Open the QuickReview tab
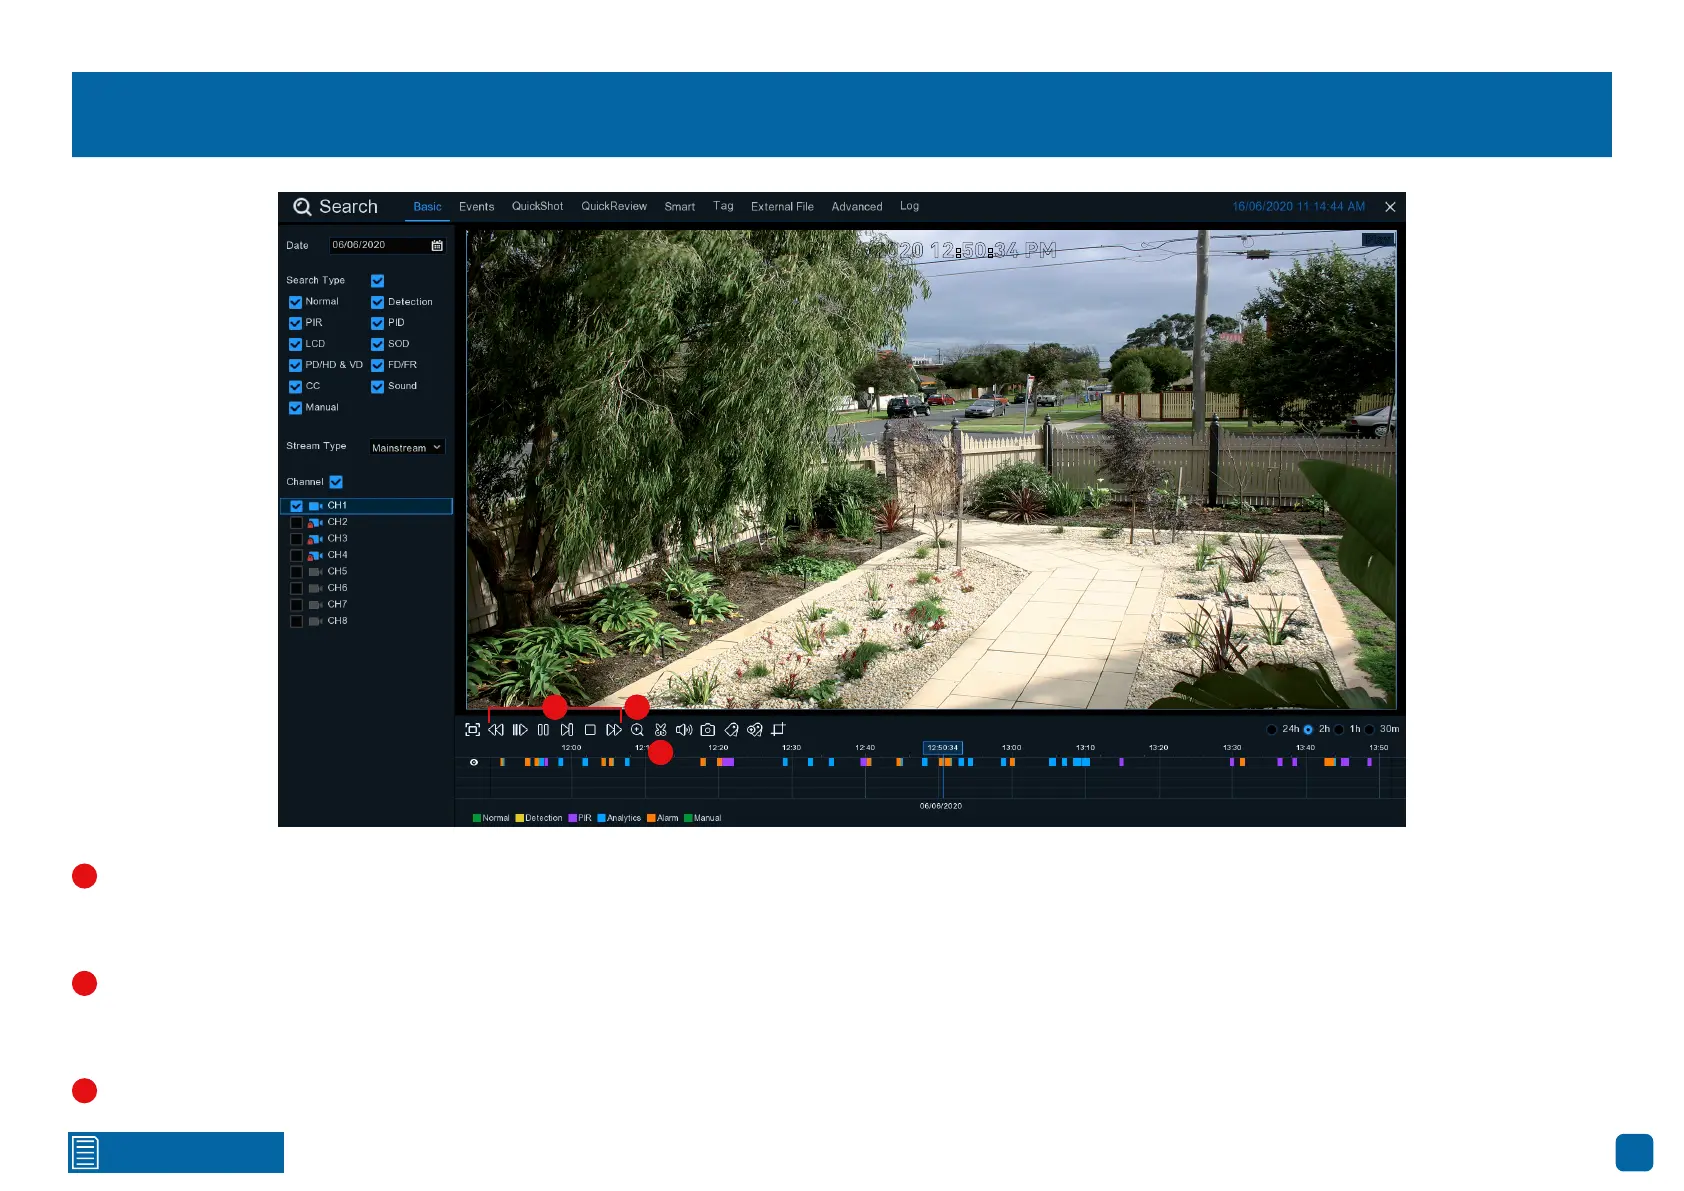The width and height of the screenshot is (1684, 1191). tap(614, 207)
